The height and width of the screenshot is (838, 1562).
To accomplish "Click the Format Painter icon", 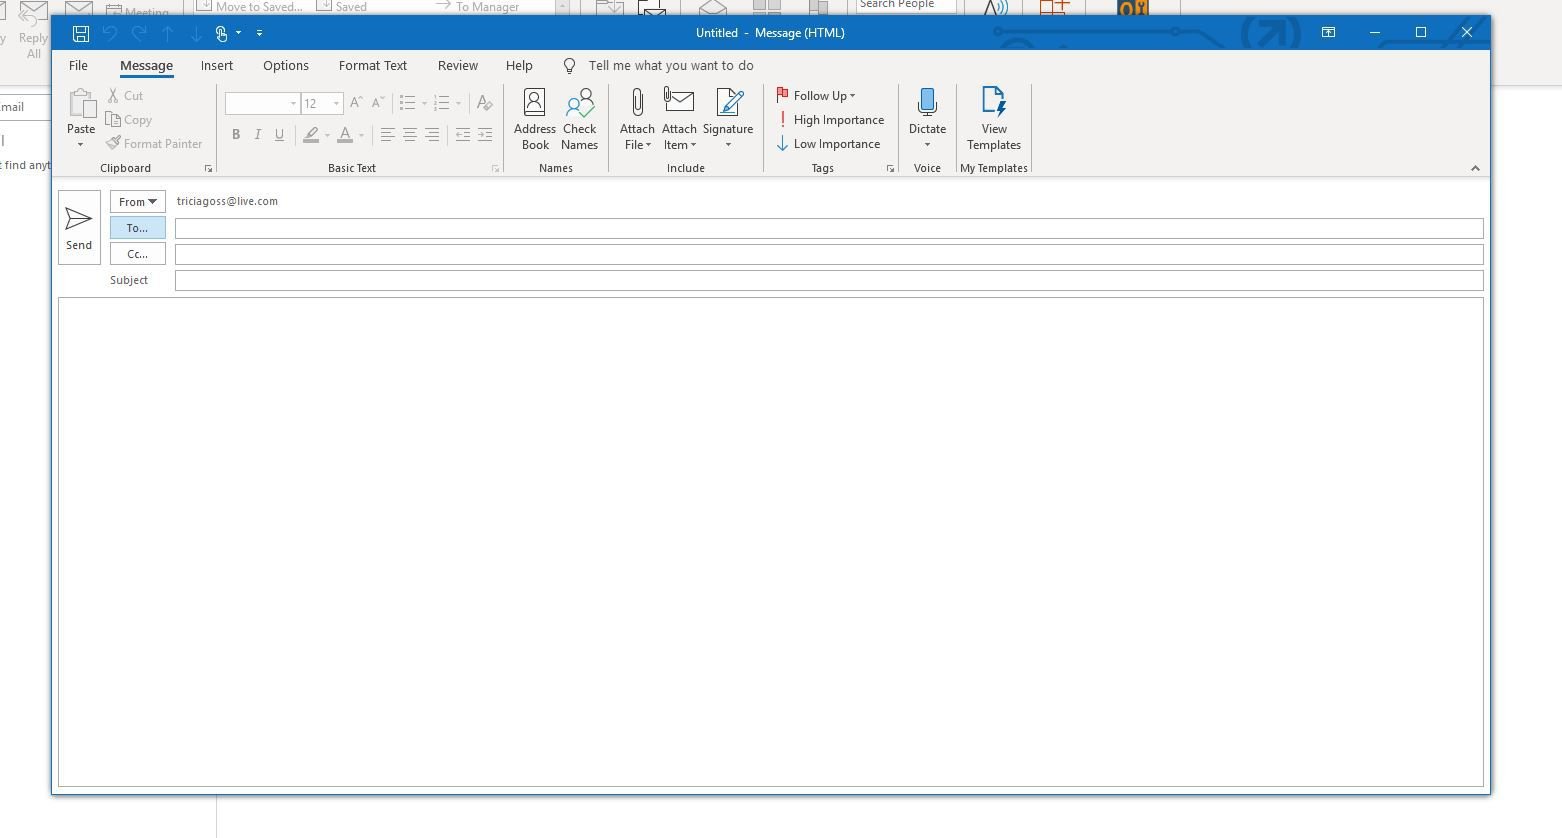I will [155, 143].
